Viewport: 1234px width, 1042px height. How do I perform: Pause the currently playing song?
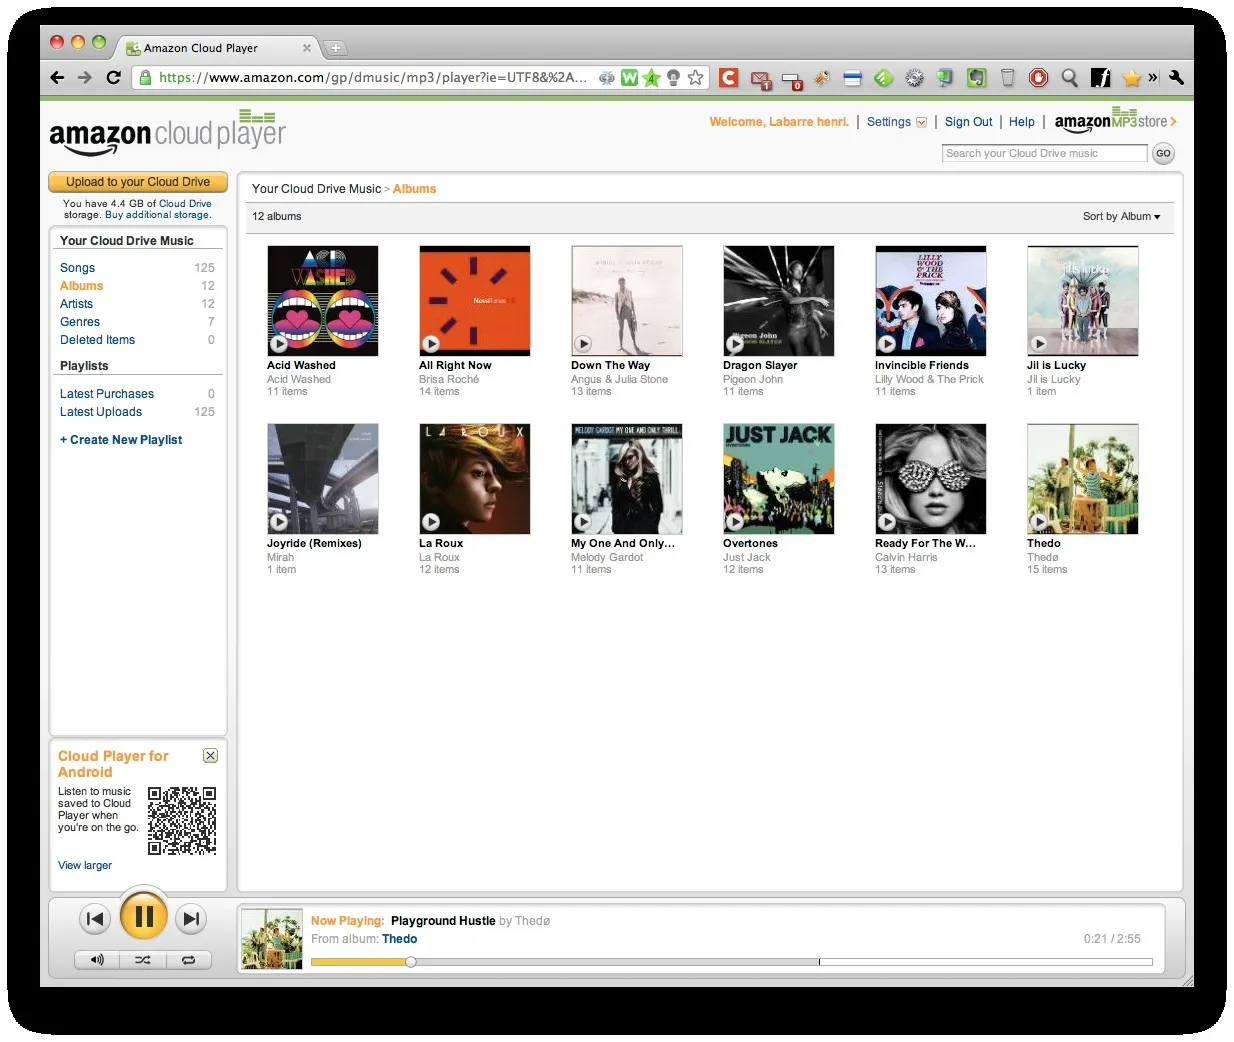[143, 915]
